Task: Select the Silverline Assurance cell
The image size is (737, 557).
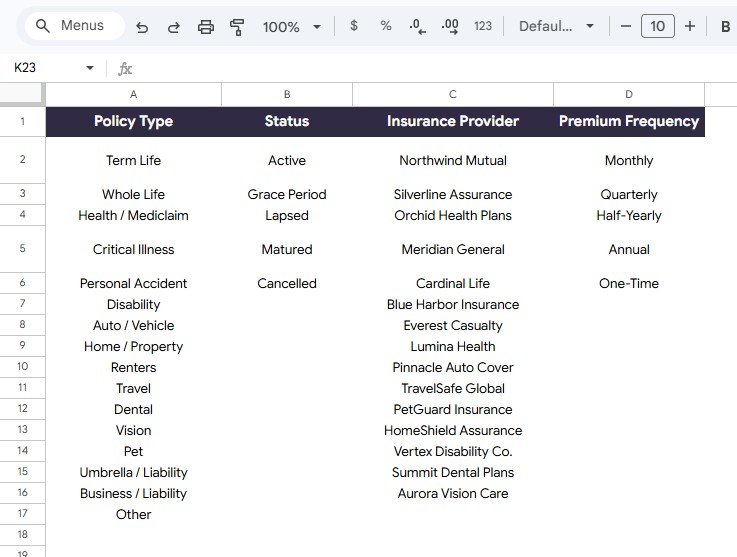Action: [453, 194]
